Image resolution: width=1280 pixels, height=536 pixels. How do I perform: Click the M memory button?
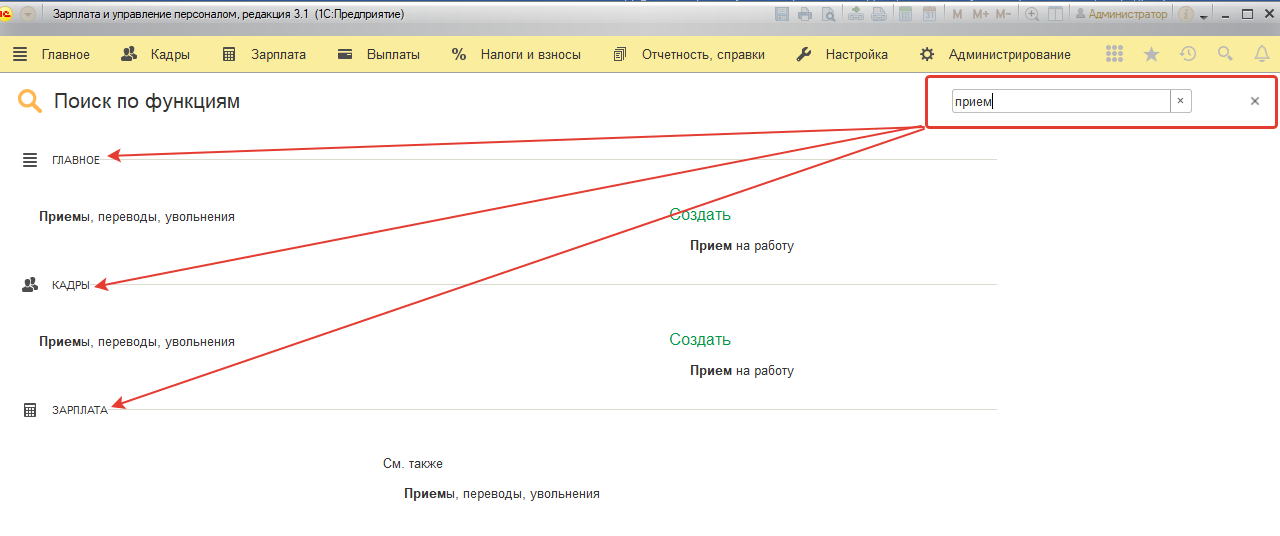point(957,14)
